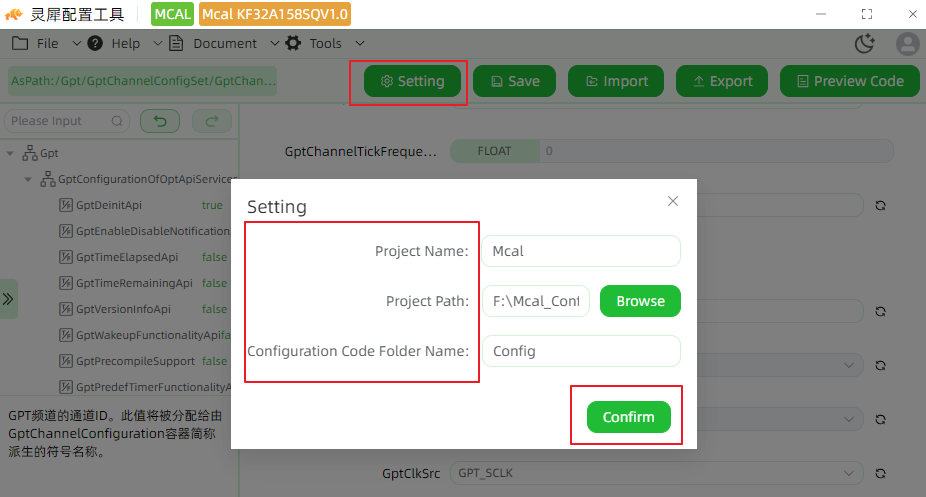The image size is (926, 497).
Task: Select GptPrecompileSupport tree item
Action: pyautogui.click(x=135, y=361)
